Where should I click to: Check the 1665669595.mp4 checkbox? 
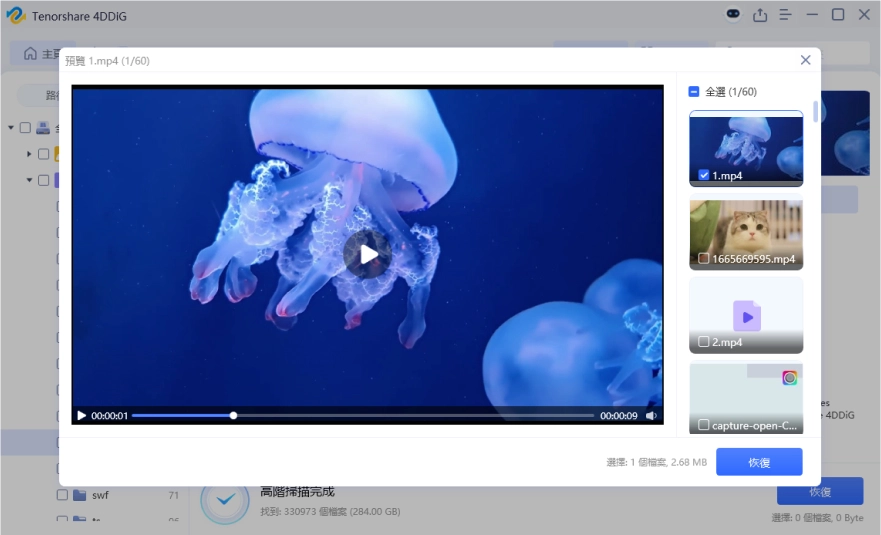coord(704,259)
